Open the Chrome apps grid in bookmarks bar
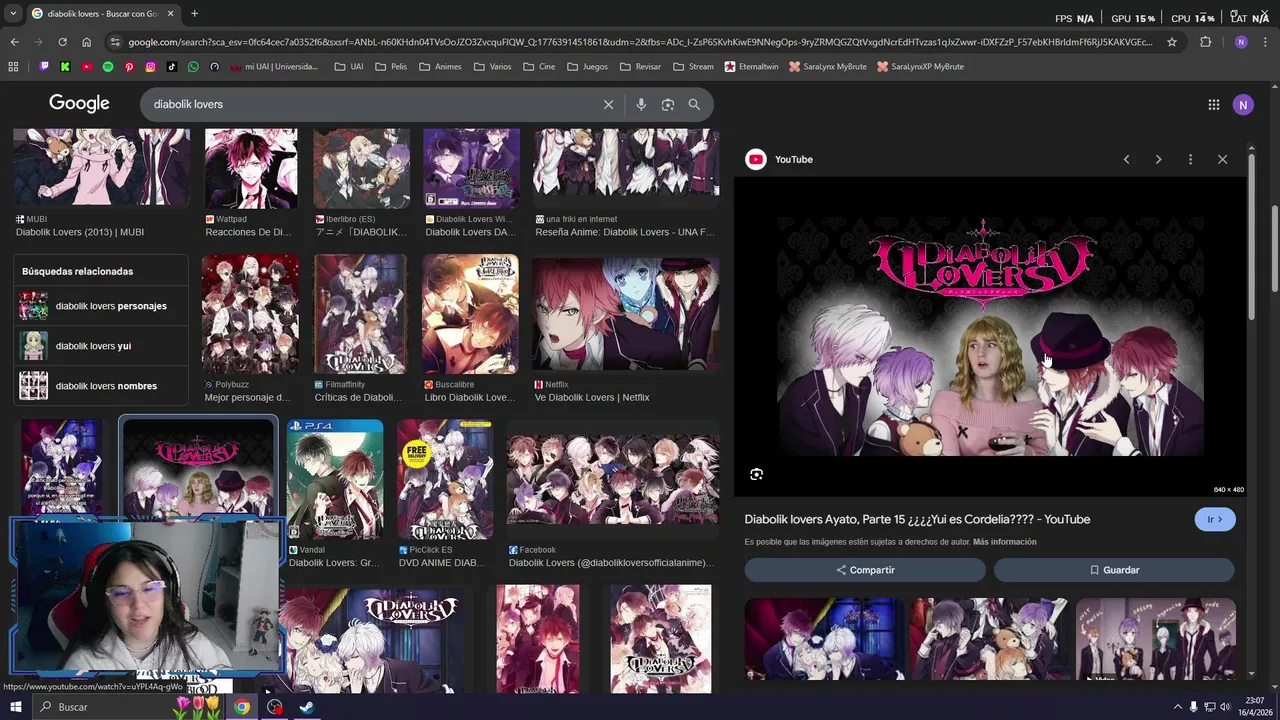This screenshot has width=1280, height=720. pos(13,67)
